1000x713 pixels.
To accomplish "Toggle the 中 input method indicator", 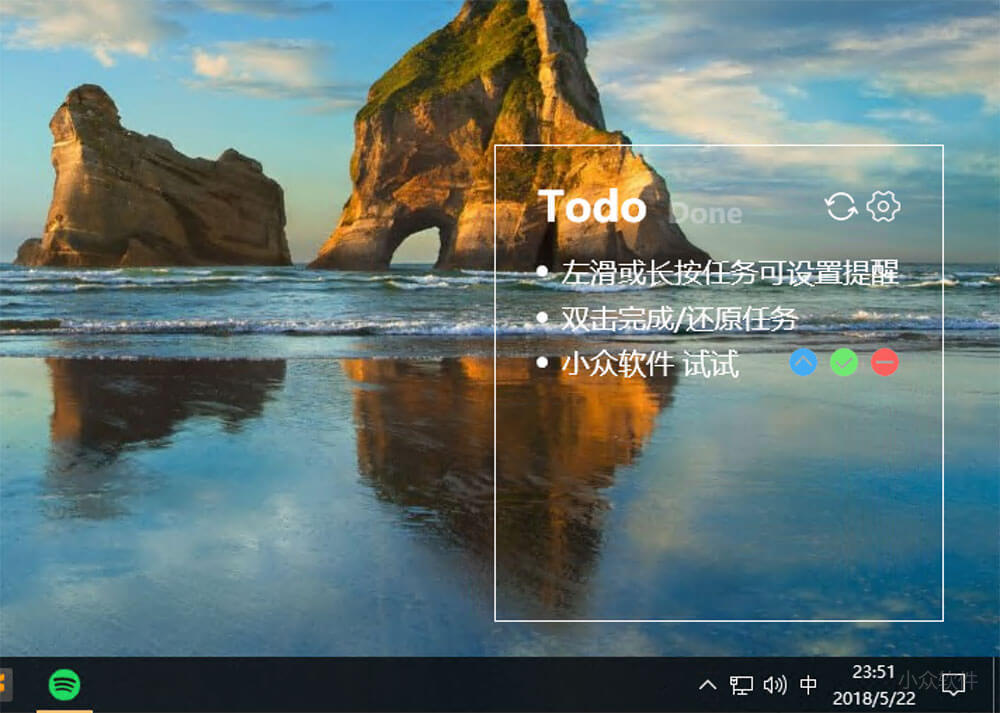I will 808,685.
